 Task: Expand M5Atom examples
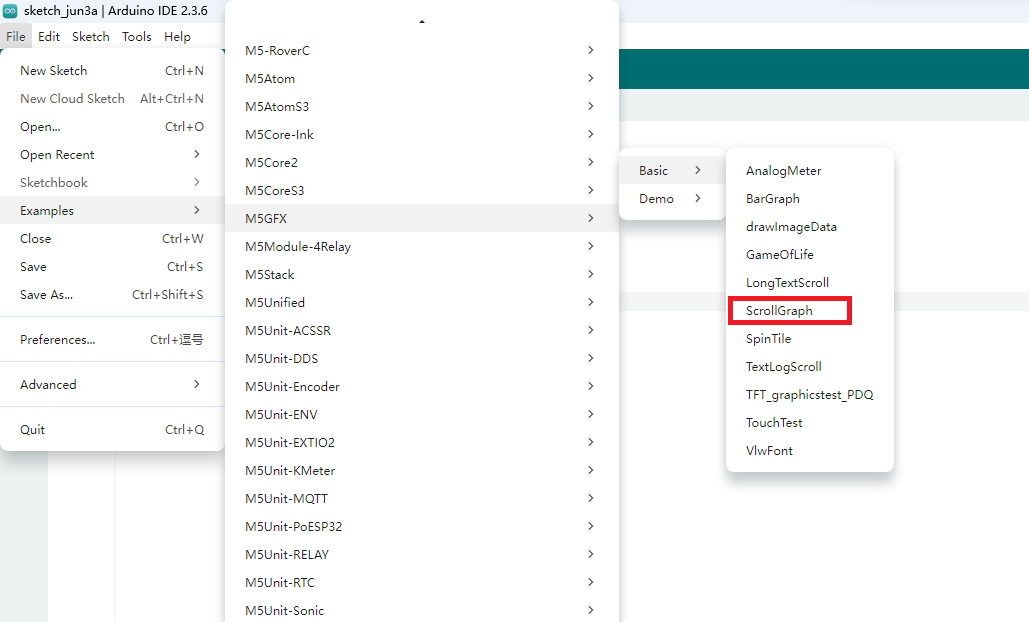[x=422, y=79]
